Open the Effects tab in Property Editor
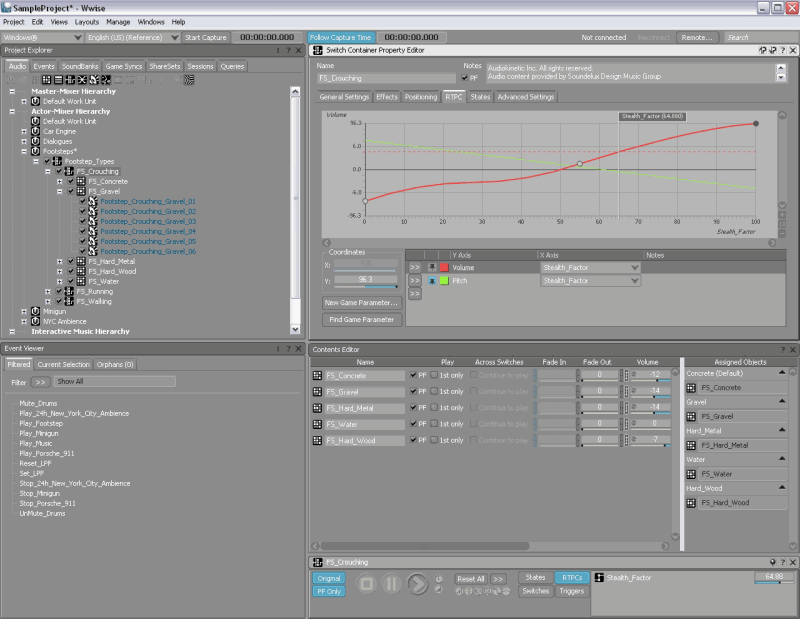 387,97
